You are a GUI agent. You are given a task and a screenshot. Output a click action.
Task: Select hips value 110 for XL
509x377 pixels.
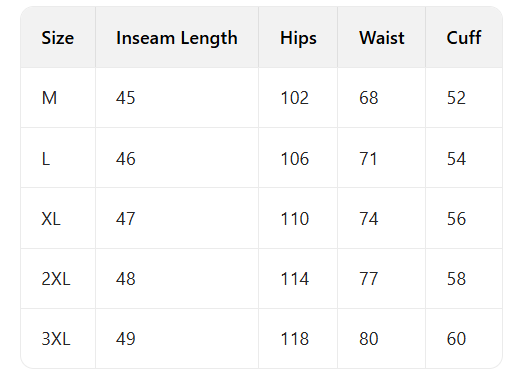tap(295, 219)
